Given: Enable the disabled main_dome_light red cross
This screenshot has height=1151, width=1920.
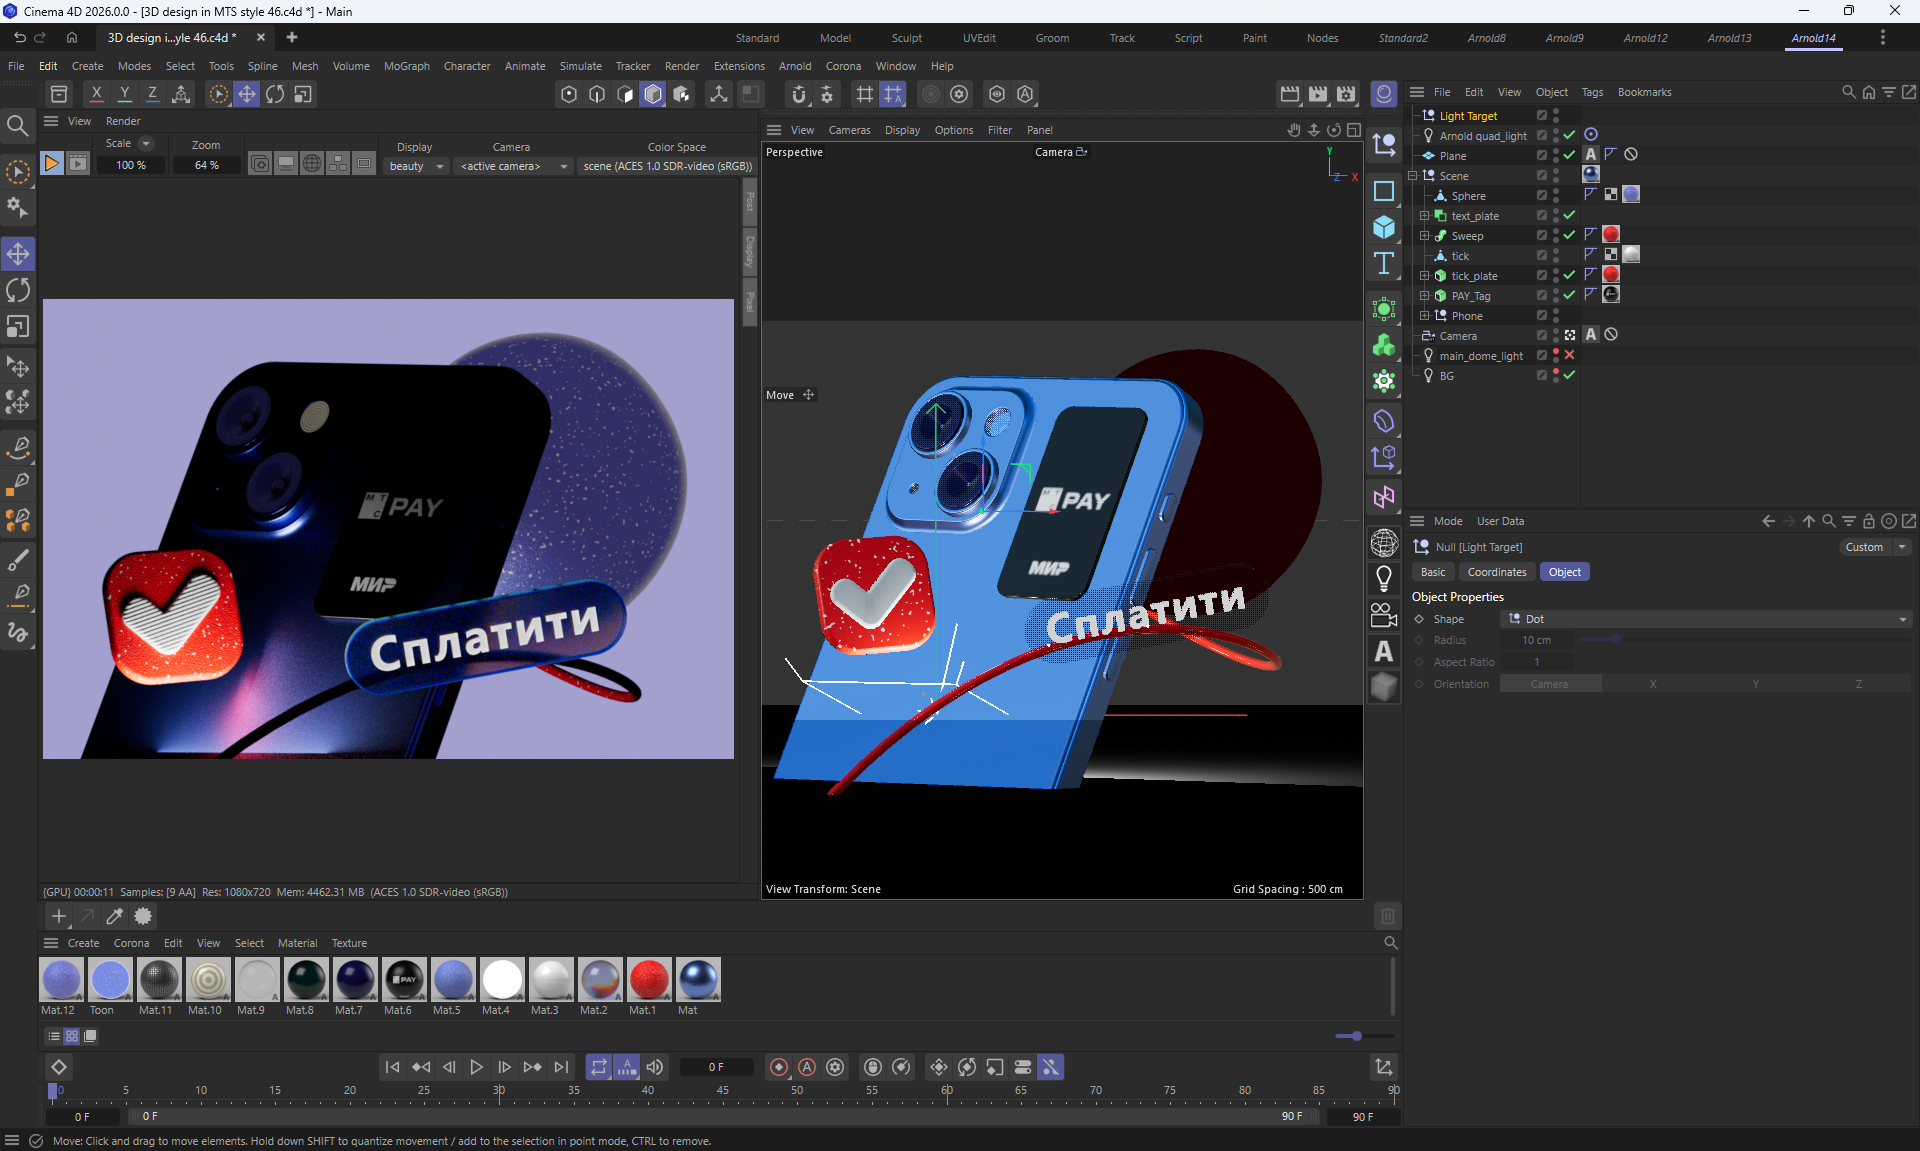Looking at the screenshot, I should pyautogui.click(x=1569, y=355).
